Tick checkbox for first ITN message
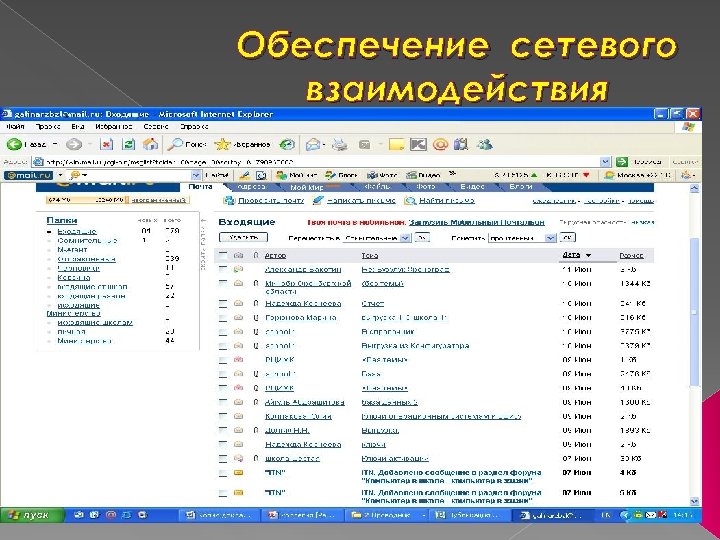The image size is (720, 540). click(223, 472)
